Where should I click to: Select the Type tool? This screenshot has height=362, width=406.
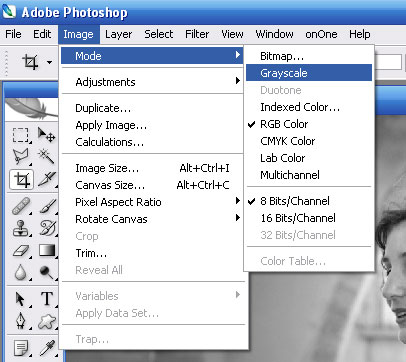tap(47, 299)
